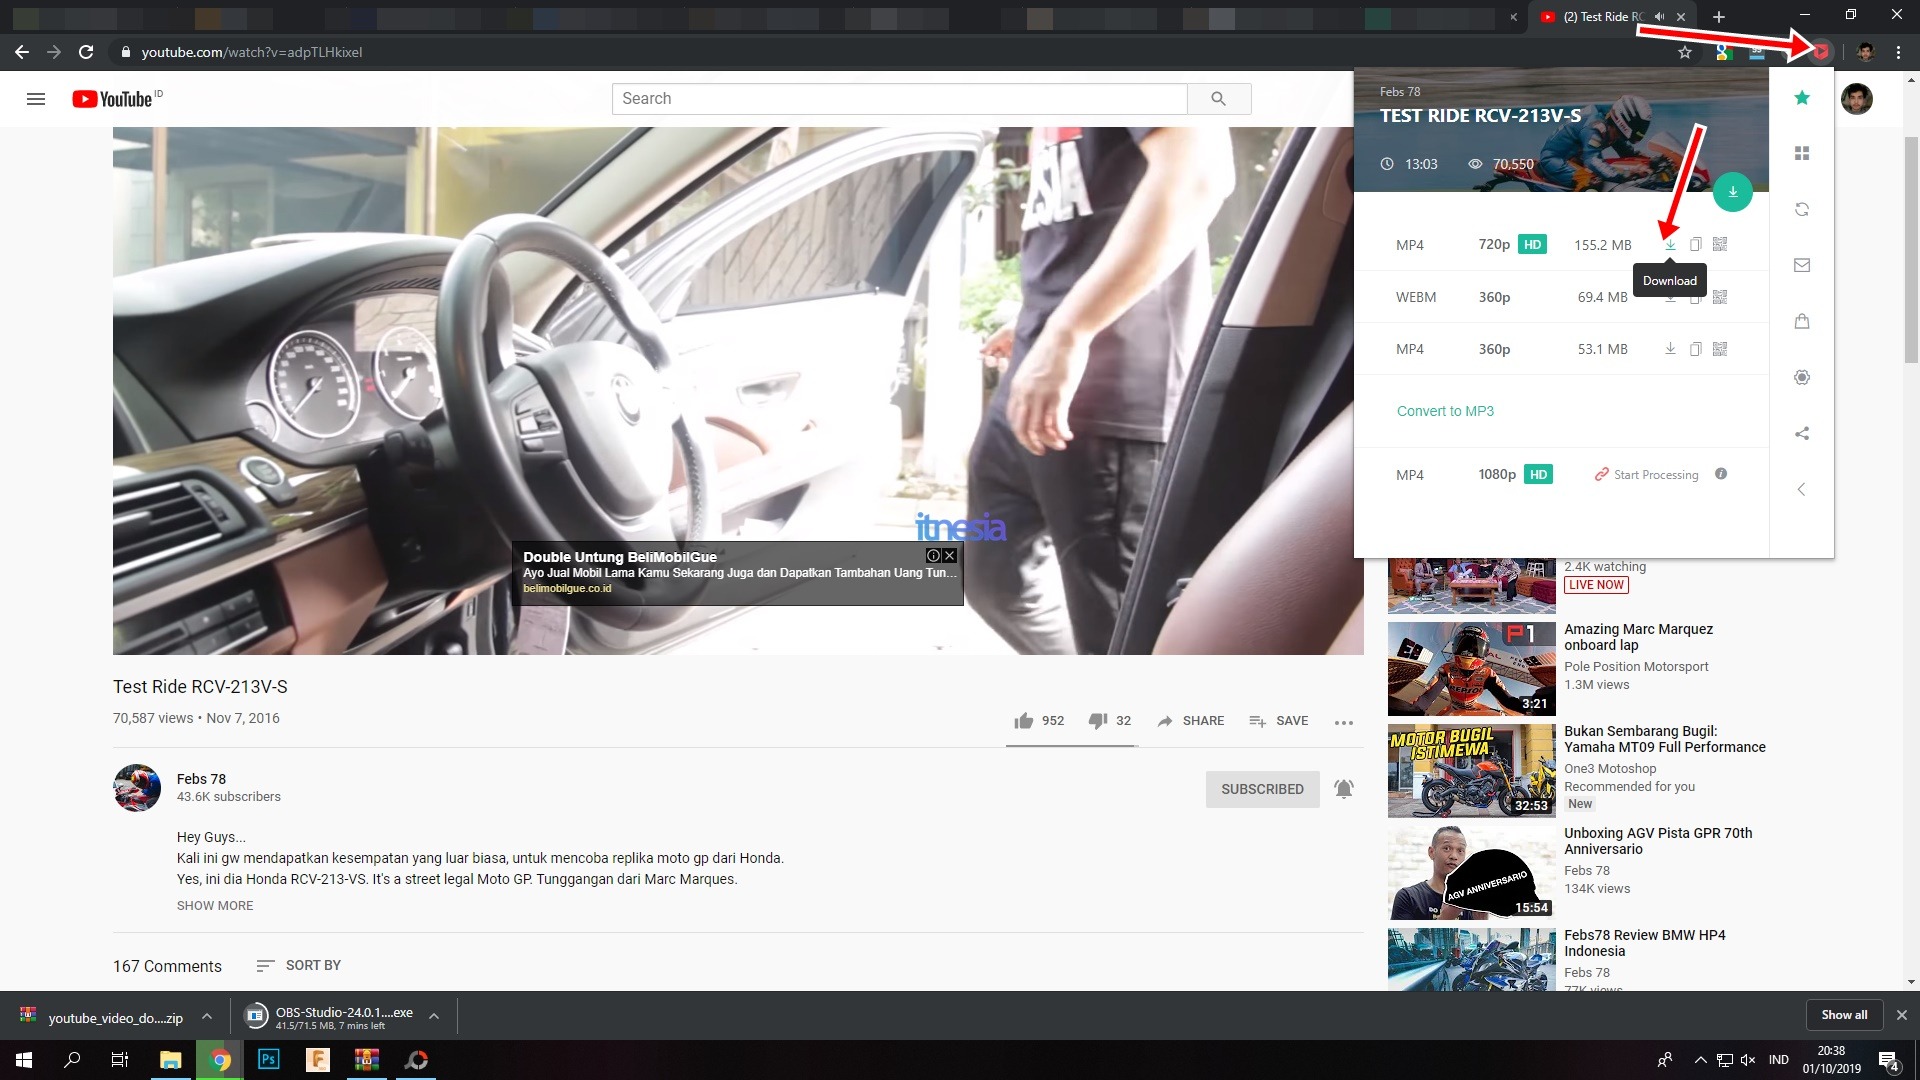Image resolution: width=1920 pixels, height=1080 pixels.
Task: Click the Download icon for 720p MP4
Action: click(x=1670, y=244)
